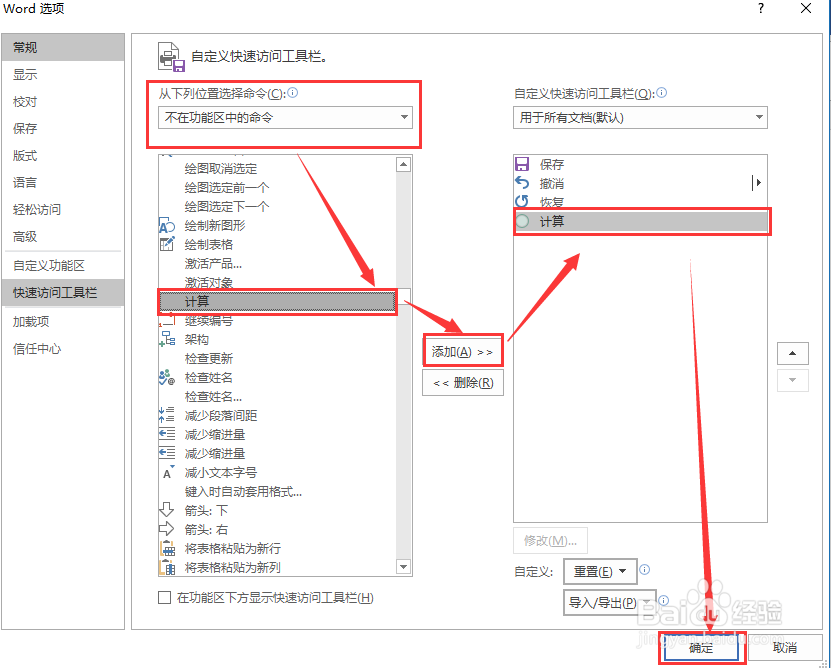Select the 快速访问工具栏 category

click(x=63, y=293)
